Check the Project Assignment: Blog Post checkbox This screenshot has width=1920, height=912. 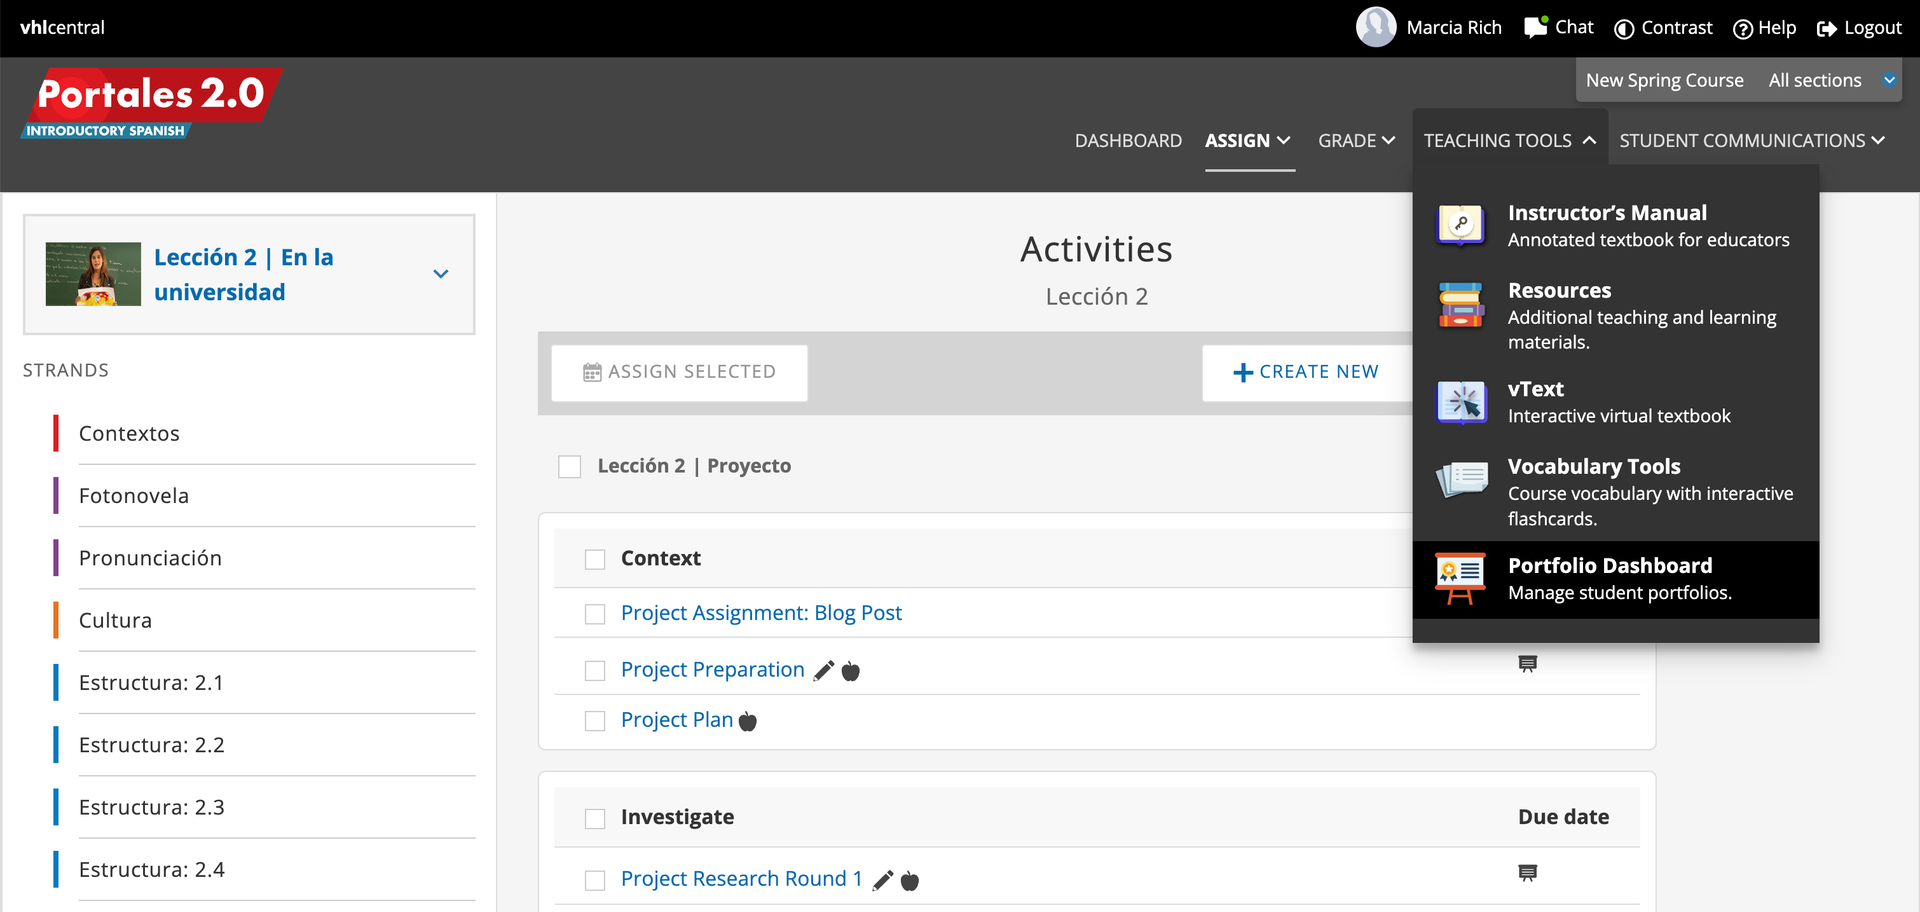595,614
